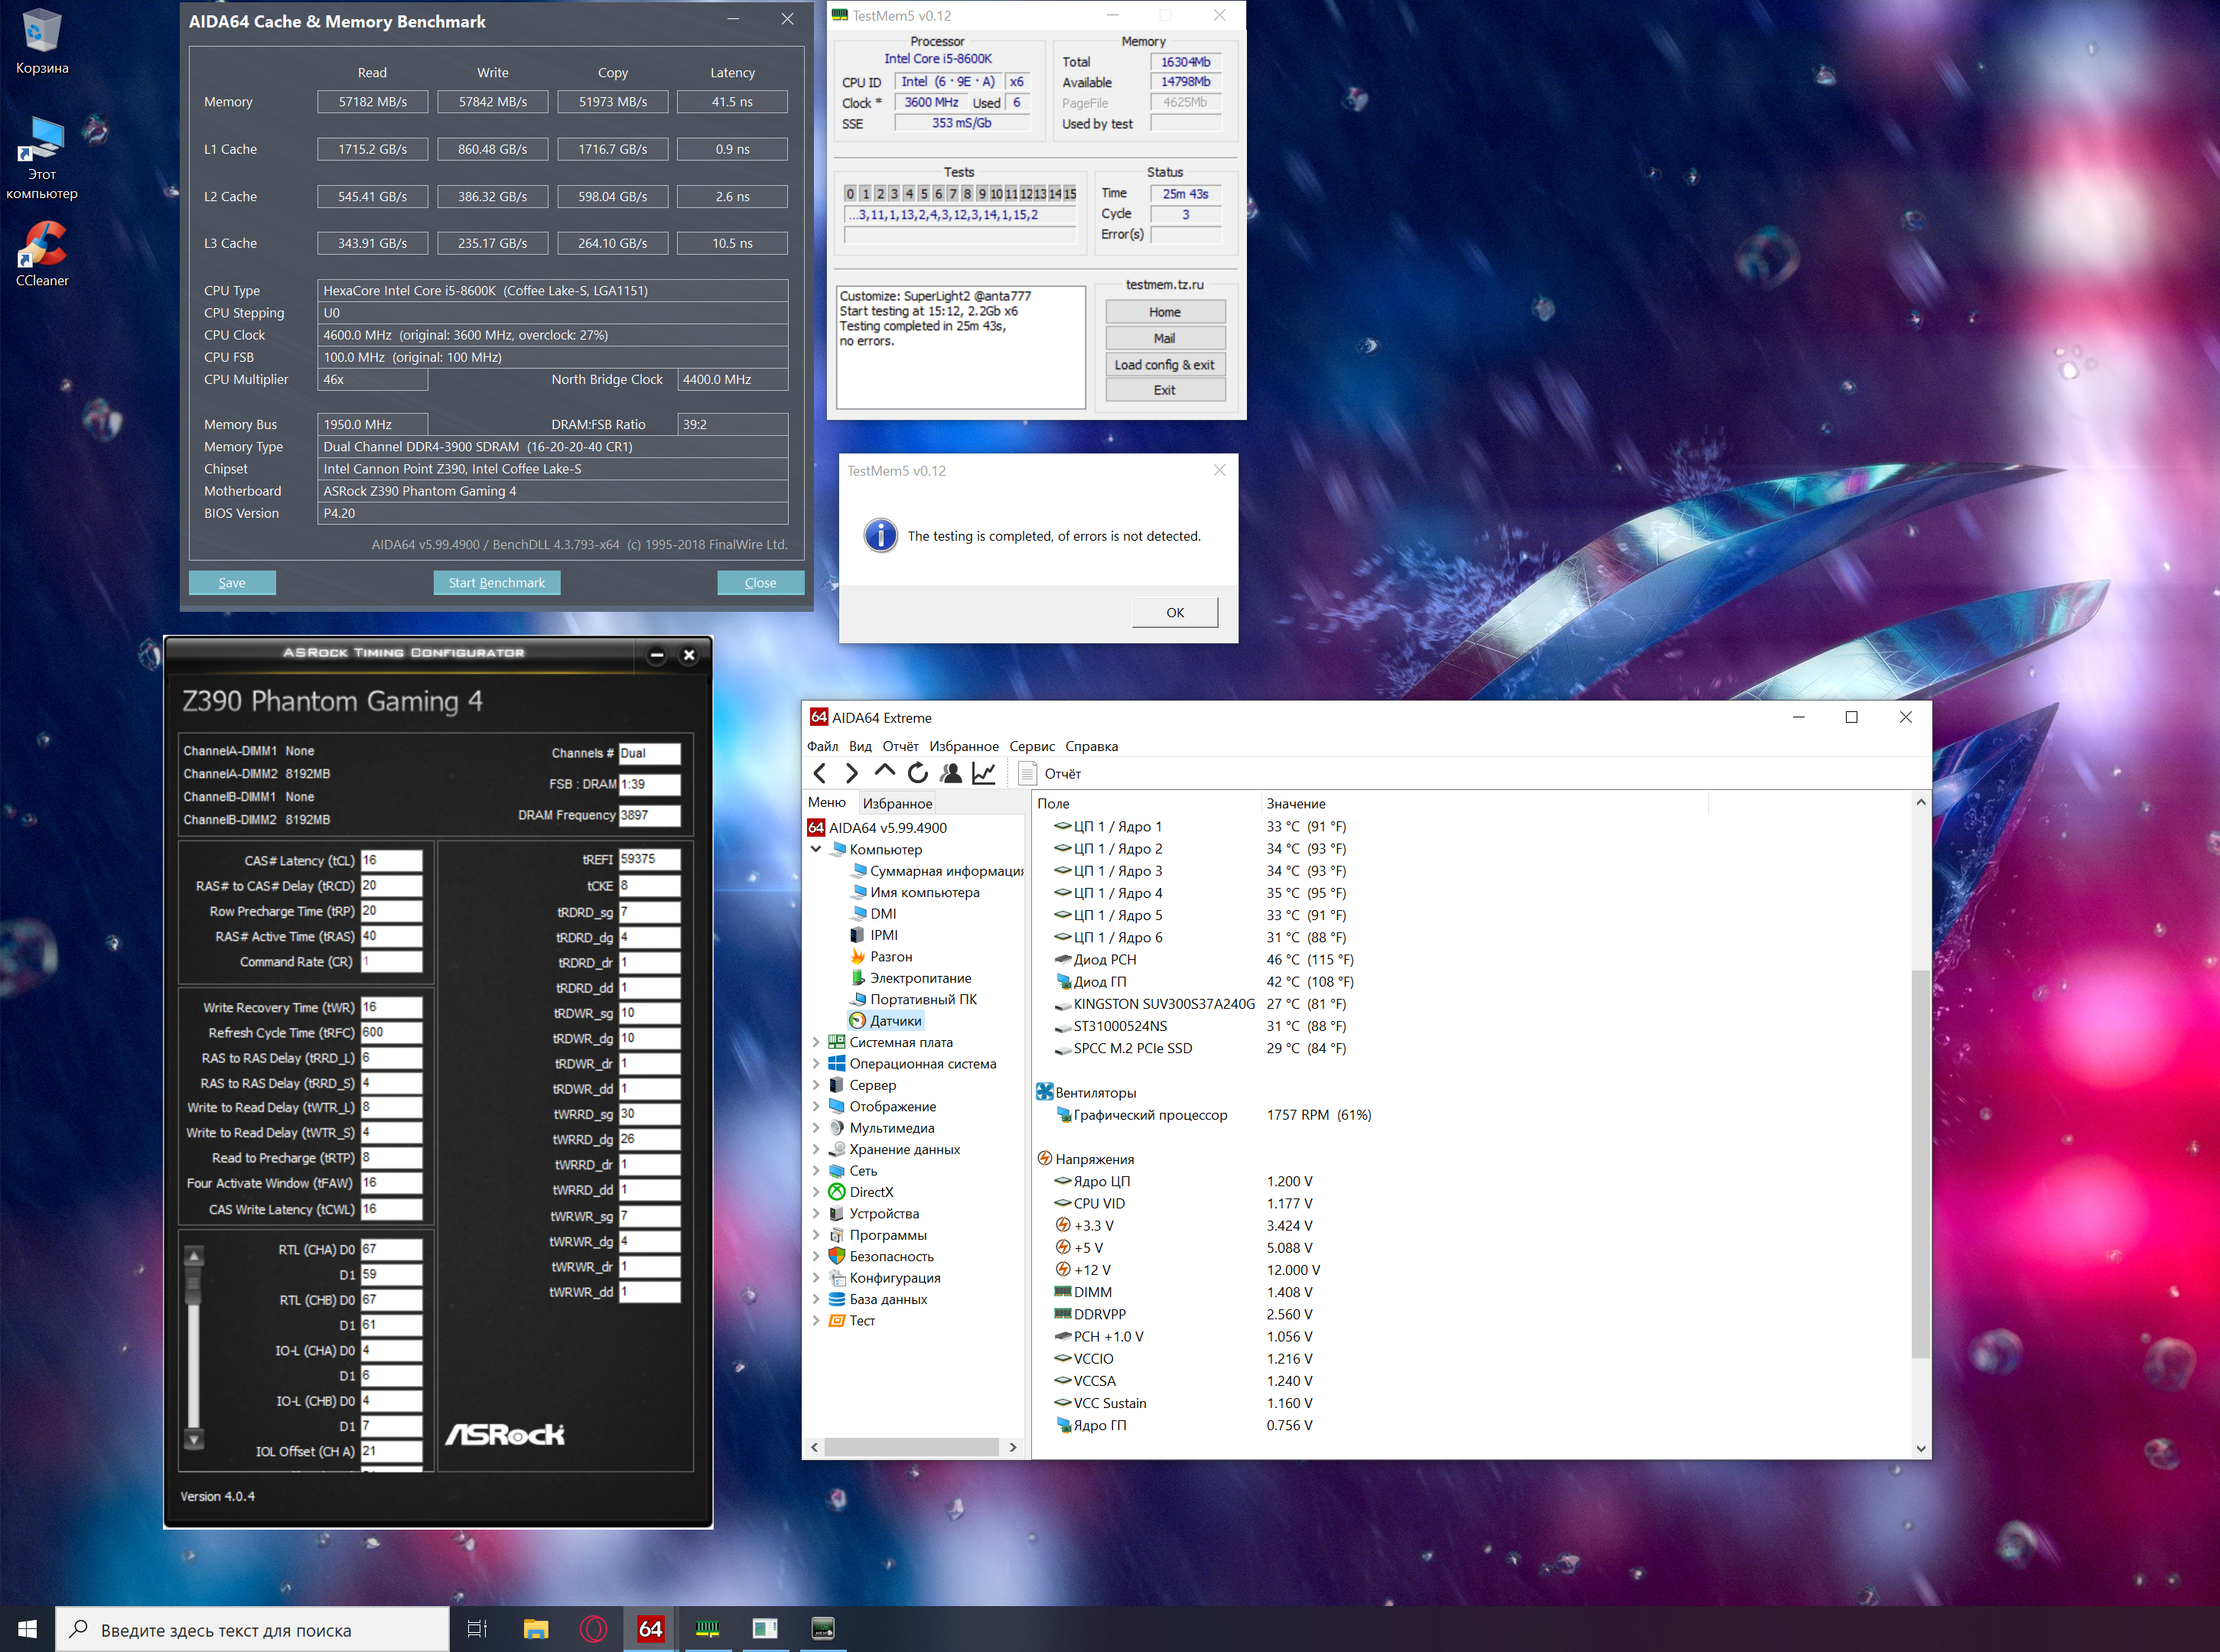Click the user manager toolbar icon

click(x=950, y=773)
